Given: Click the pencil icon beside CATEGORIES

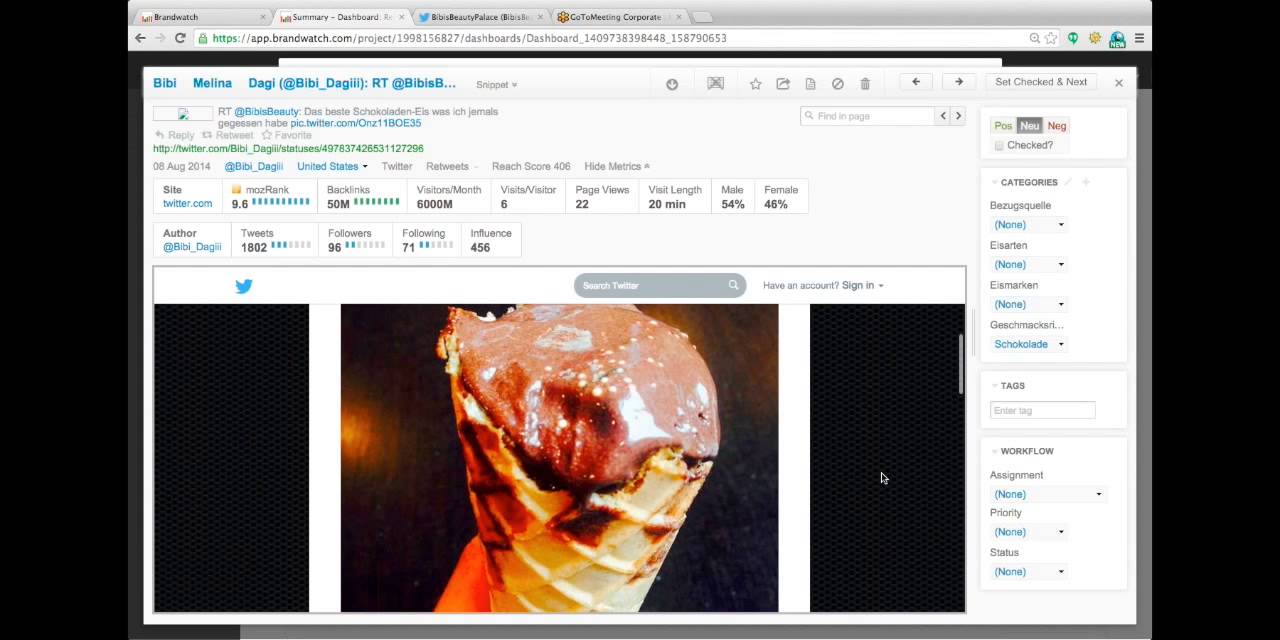Looking at the screenshot, I should [1068, 182].
